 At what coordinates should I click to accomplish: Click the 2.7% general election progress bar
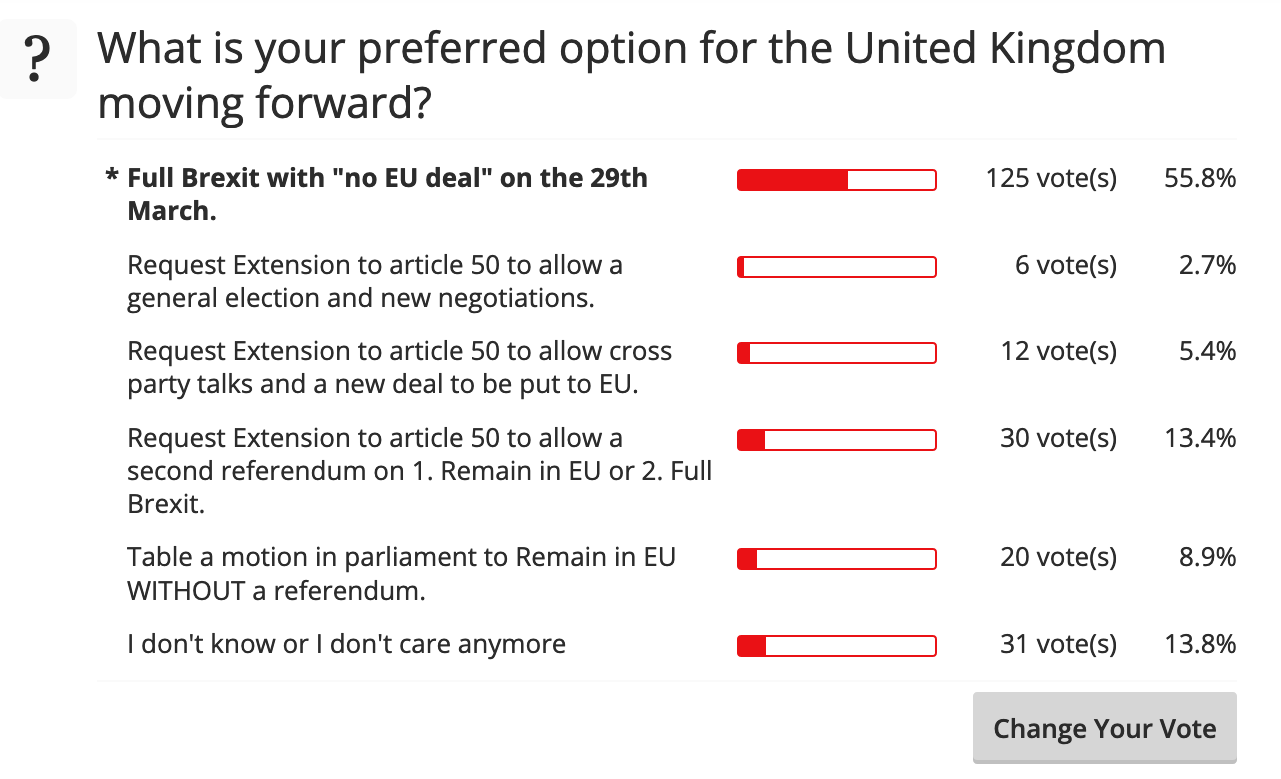pyautogui.click(x=836, y=267)
